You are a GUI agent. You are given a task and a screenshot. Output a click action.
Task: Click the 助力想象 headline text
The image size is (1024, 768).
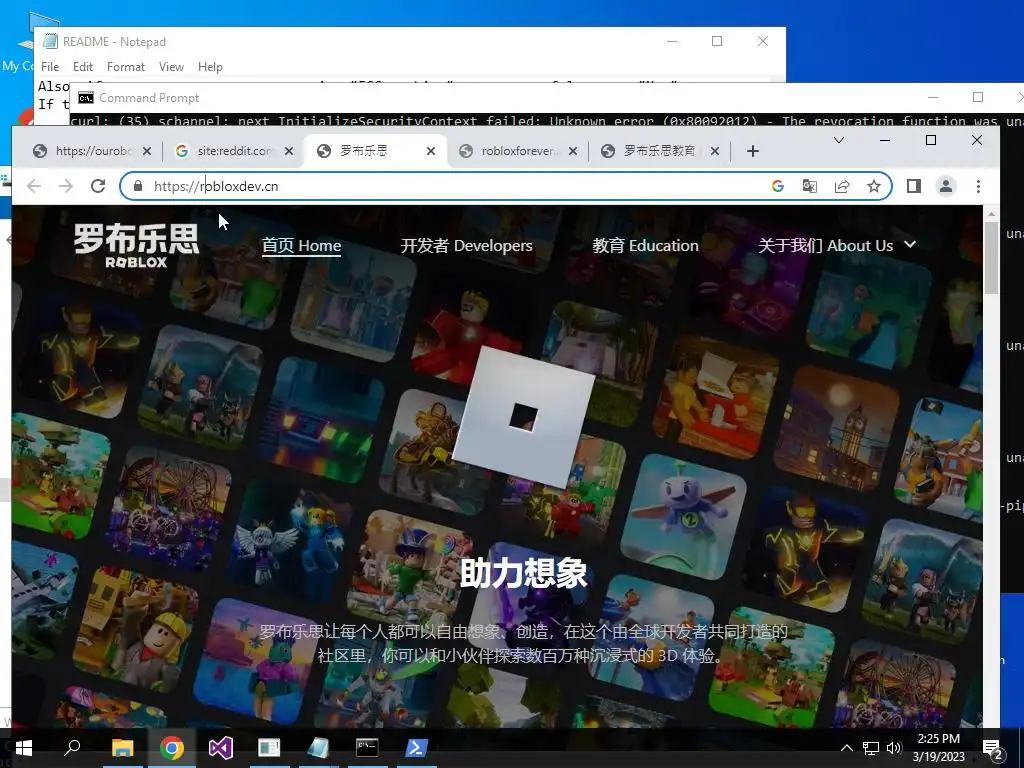pos(524,573)
